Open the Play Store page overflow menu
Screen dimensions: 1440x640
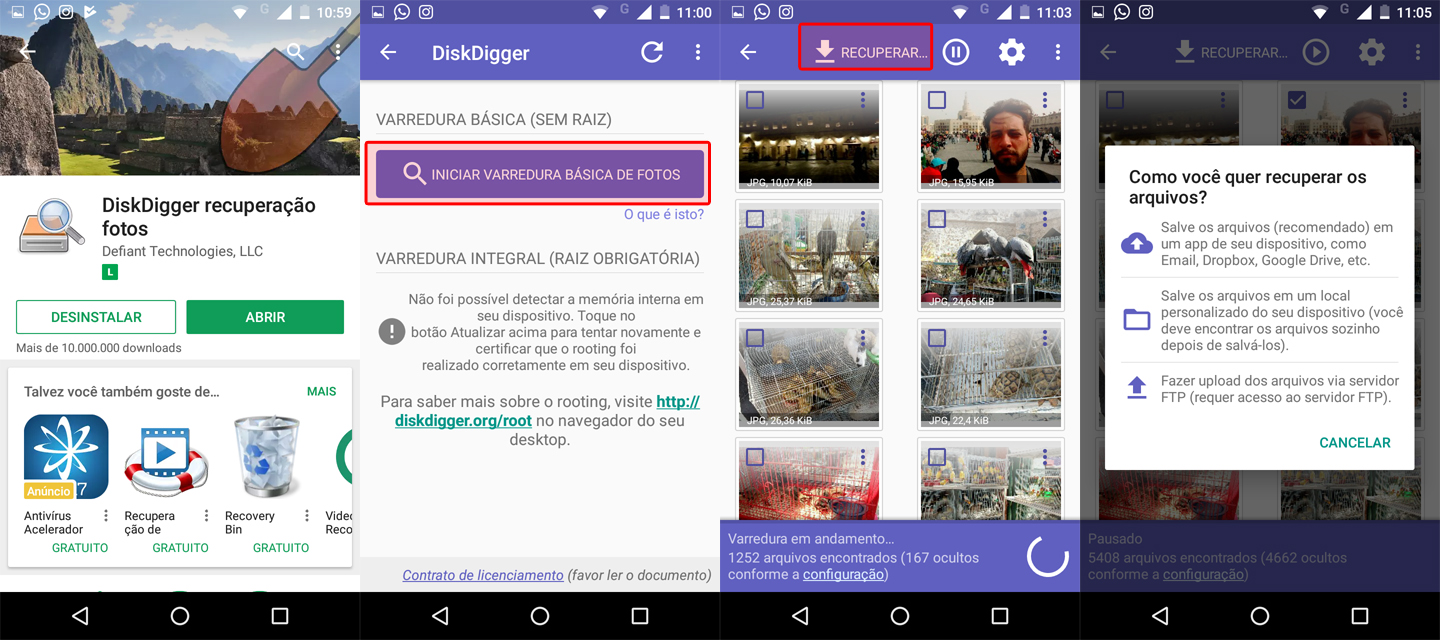tap(339, 51)
